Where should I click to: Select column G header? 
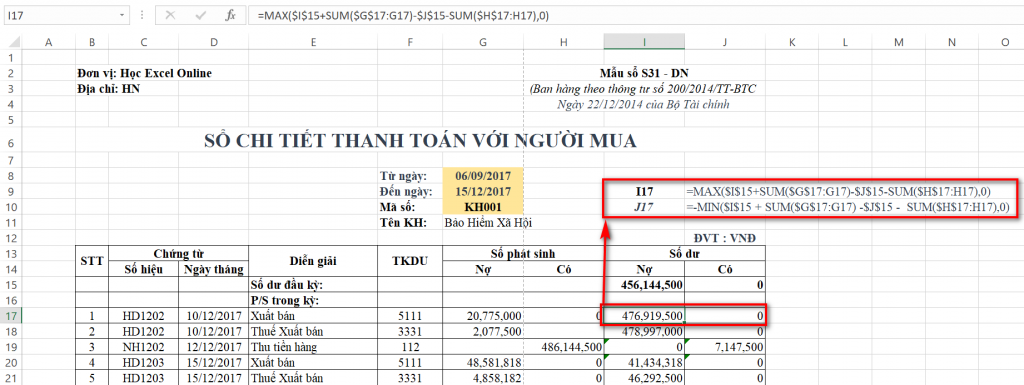tap(483, 42)
